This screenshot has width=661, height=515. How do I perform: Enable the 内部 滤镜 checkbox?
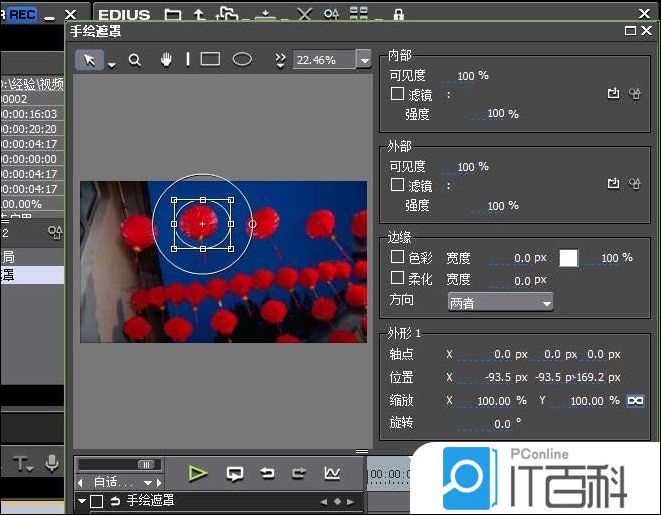coord(397,94)
